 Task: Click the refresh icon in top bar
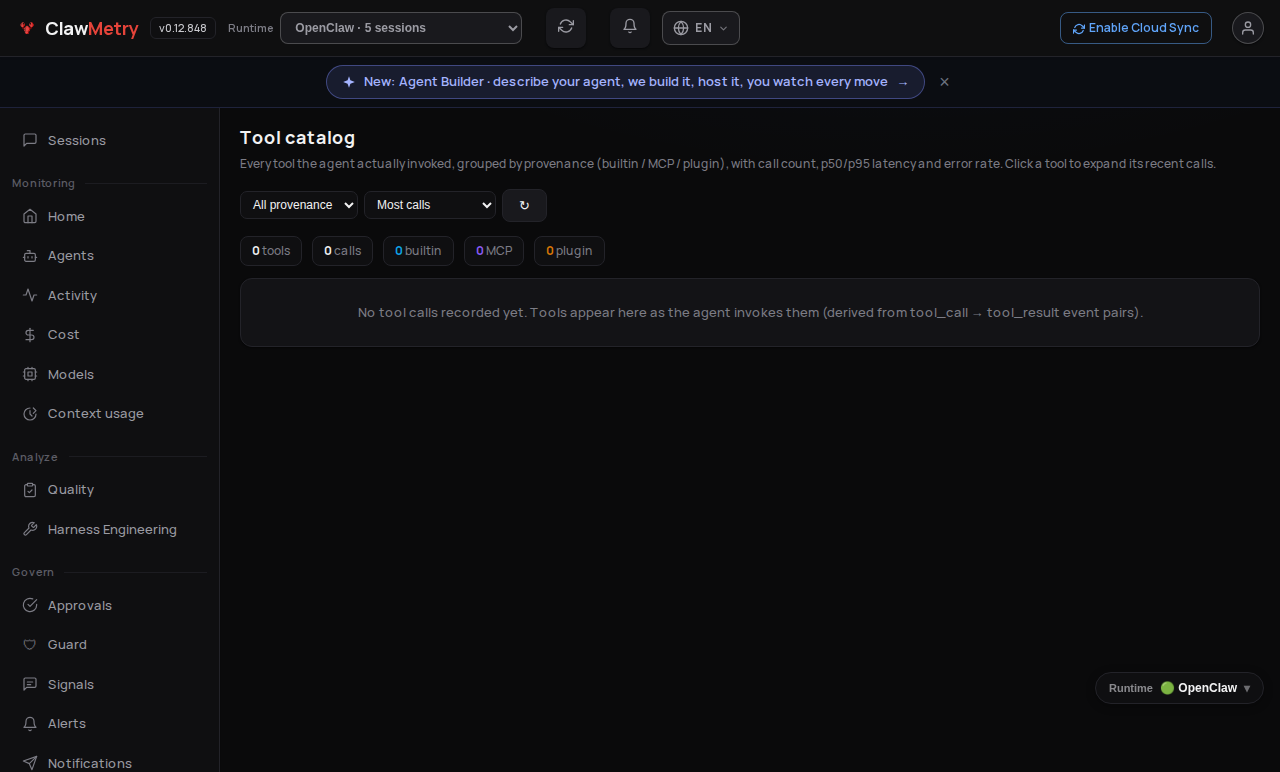tap(566, 27)
